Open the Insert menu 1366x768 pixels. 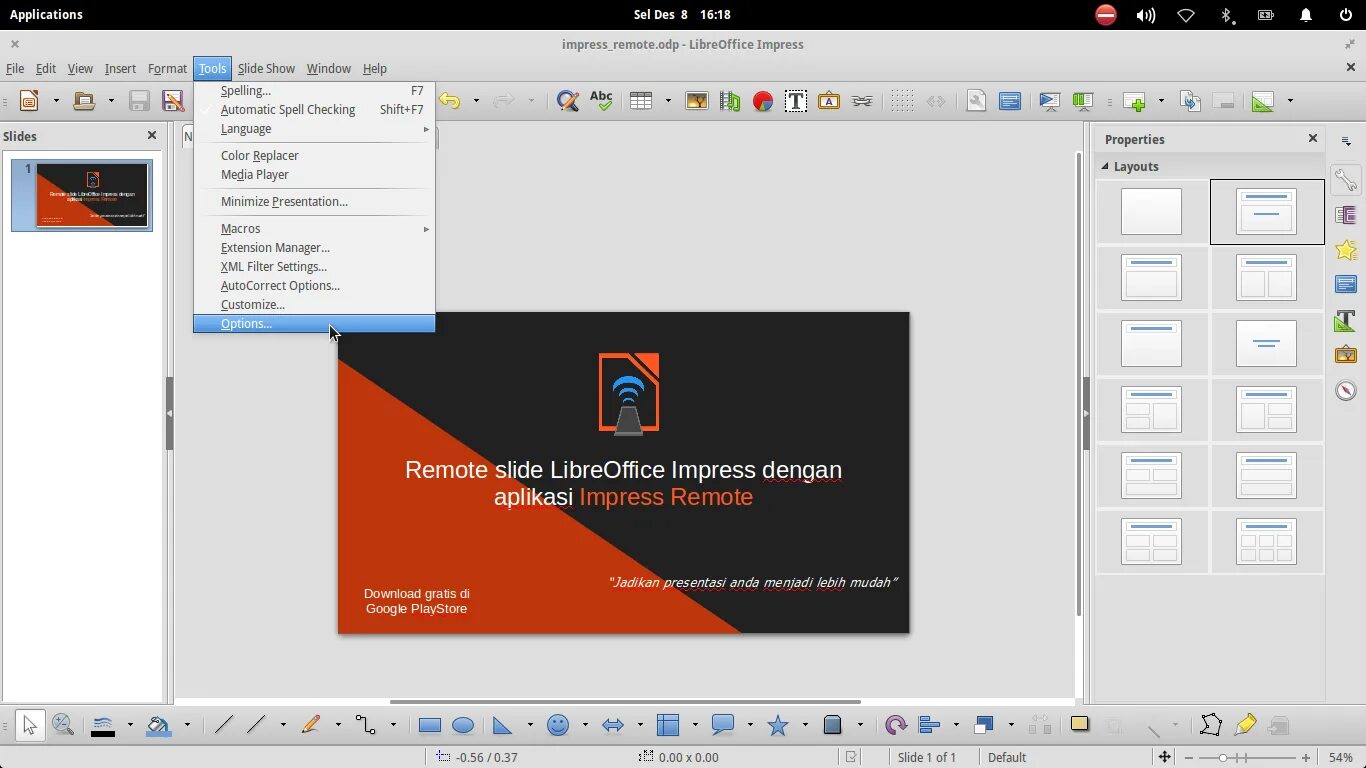(120, 68)
